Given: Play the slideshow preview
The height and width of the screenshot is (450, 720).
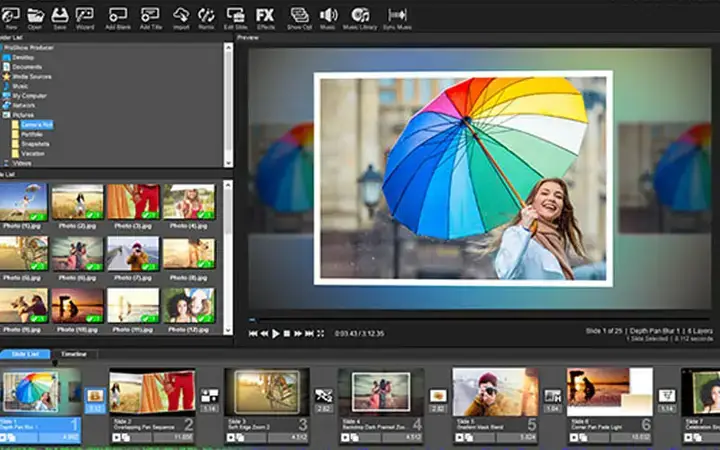Looking at the screenshot, I should pyautogui.click(x=276, y=333).
